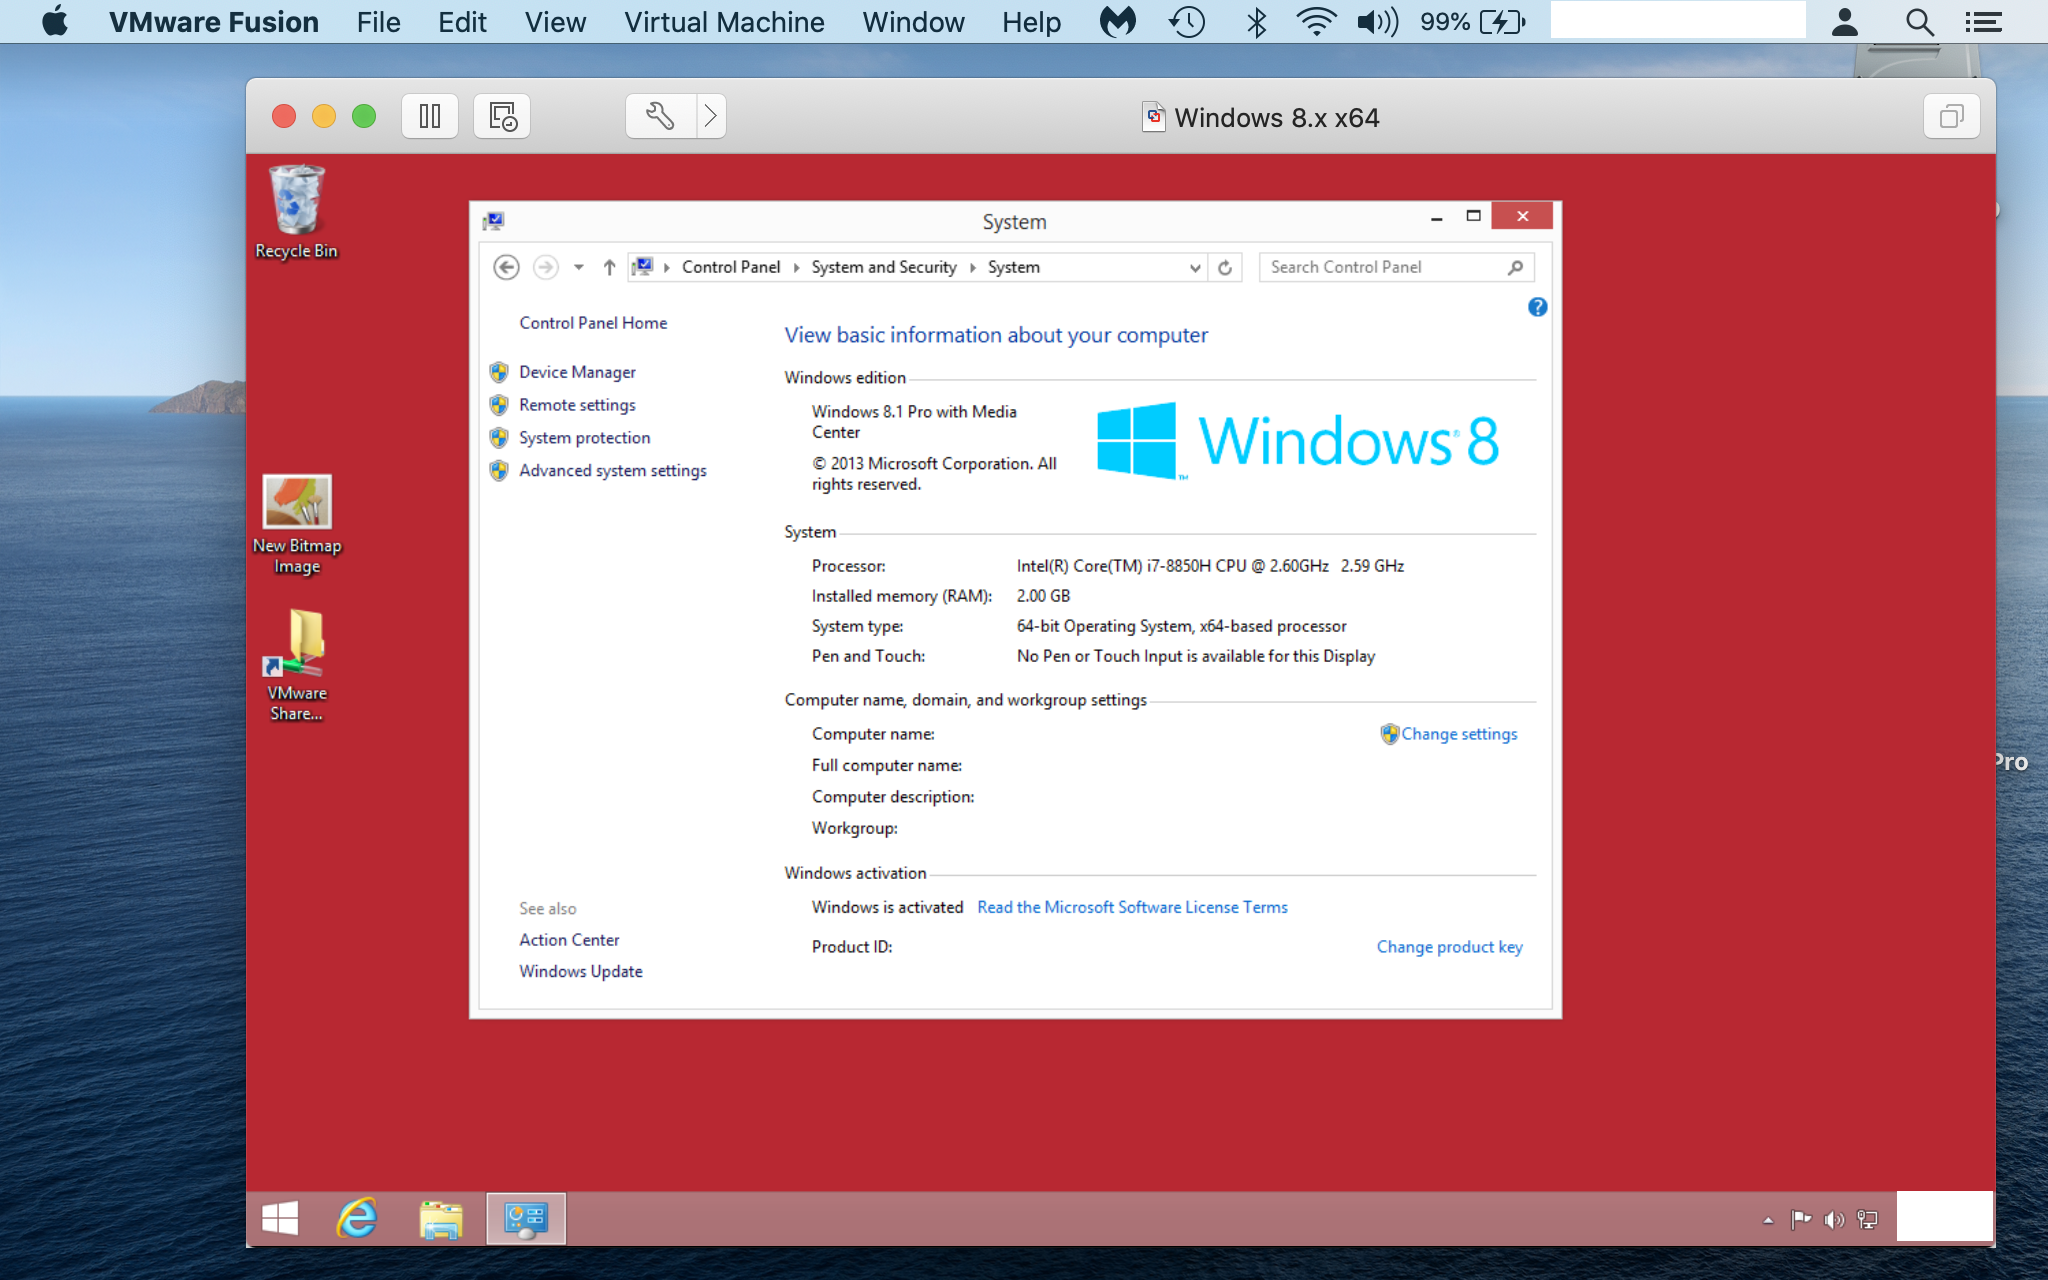This screenshot has width=2048, height=1280.
Task: Click the VMware snapshot icon
Action: 502,116
